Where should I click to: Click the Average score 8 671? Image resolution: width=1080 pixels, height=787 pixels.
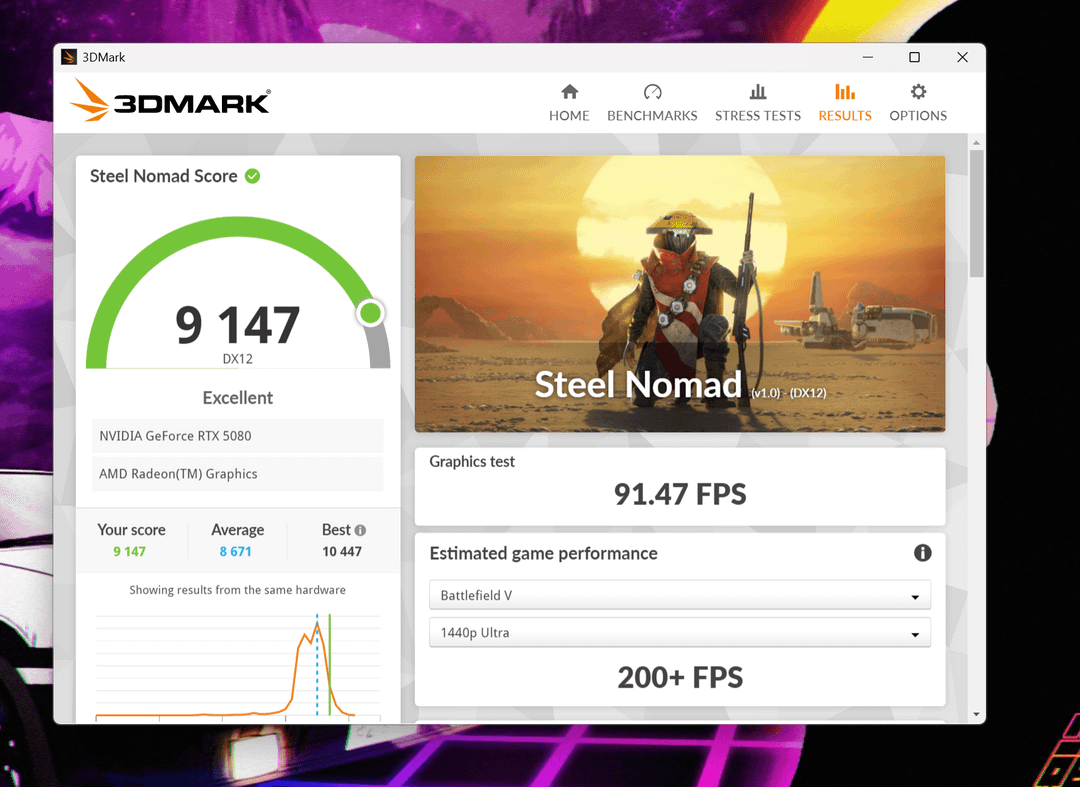[236, 552]
